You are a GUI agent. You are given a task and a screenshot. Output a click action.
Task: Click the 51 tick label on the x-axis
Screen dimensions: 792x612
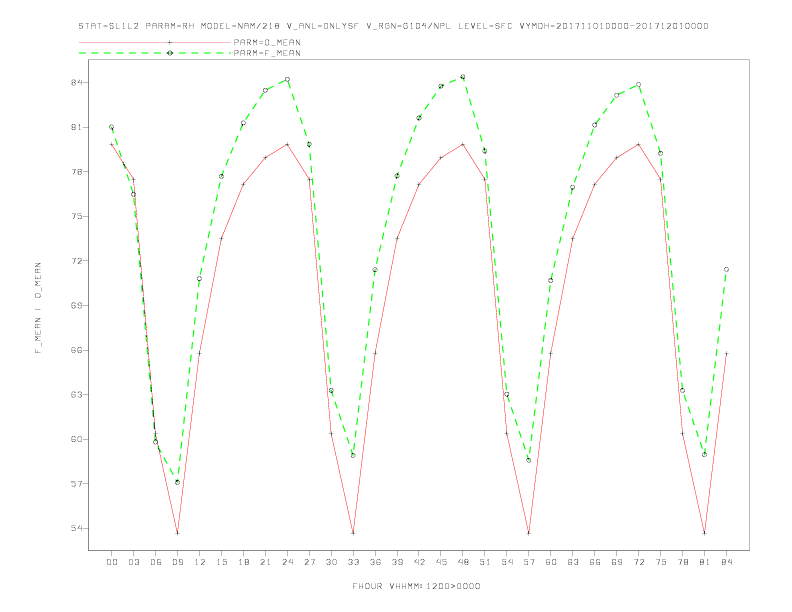[x=485, y=562]
